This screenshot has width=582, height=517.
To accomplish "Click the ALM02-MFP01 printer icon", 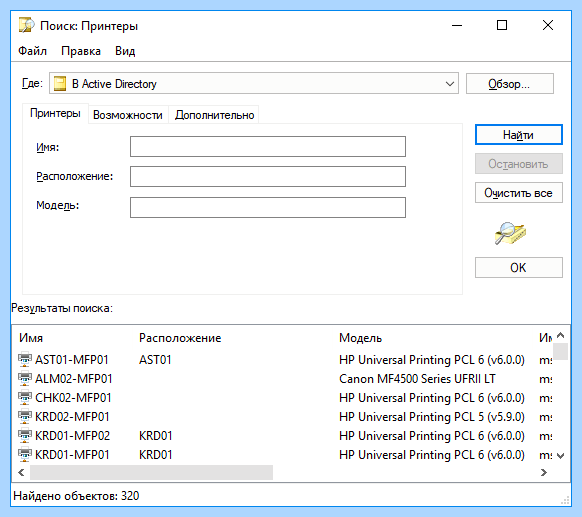I will 25,378.
